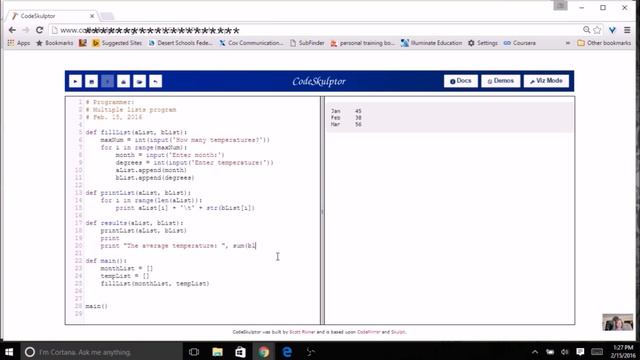Screen dimensions: 640x360
Task: Click the Scott Rixner link in footer
Action: pos(302,332)
